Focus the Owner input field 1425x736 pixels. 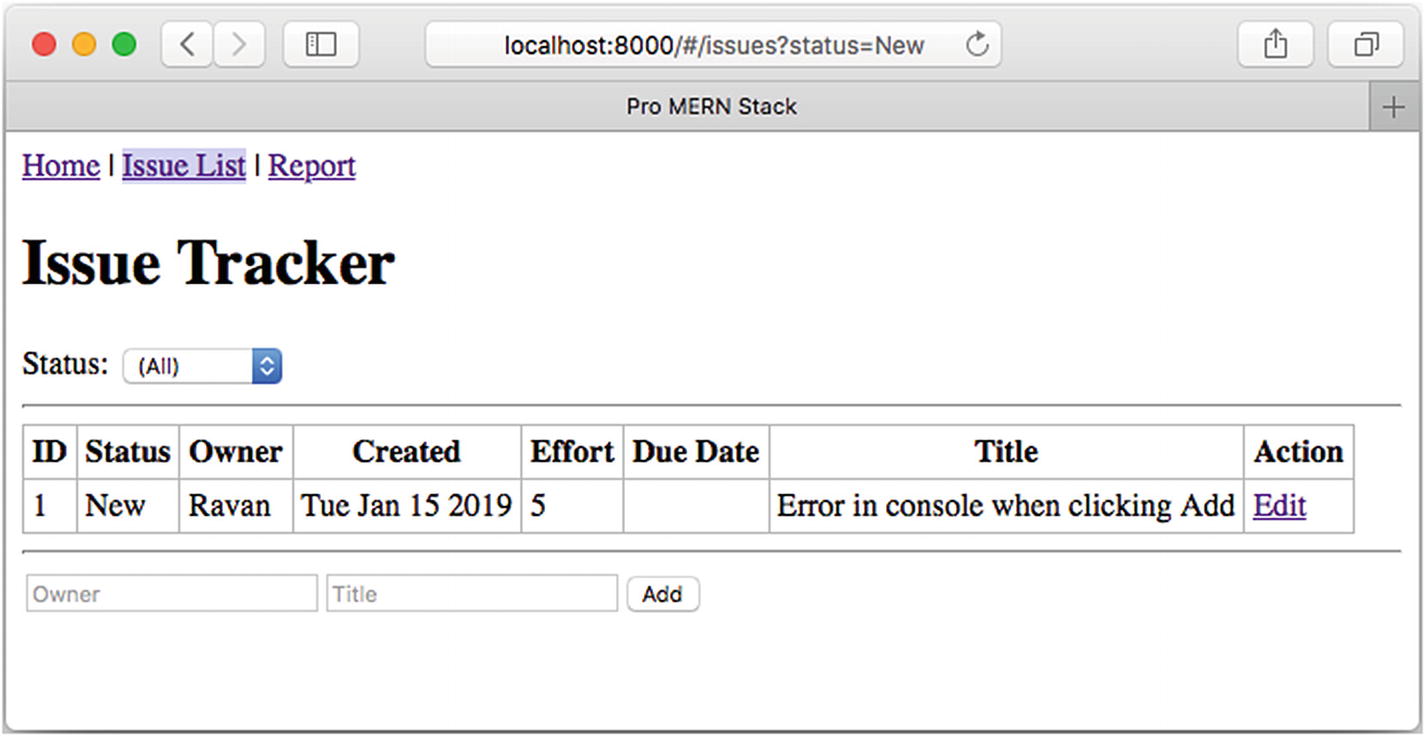point(172,594)
